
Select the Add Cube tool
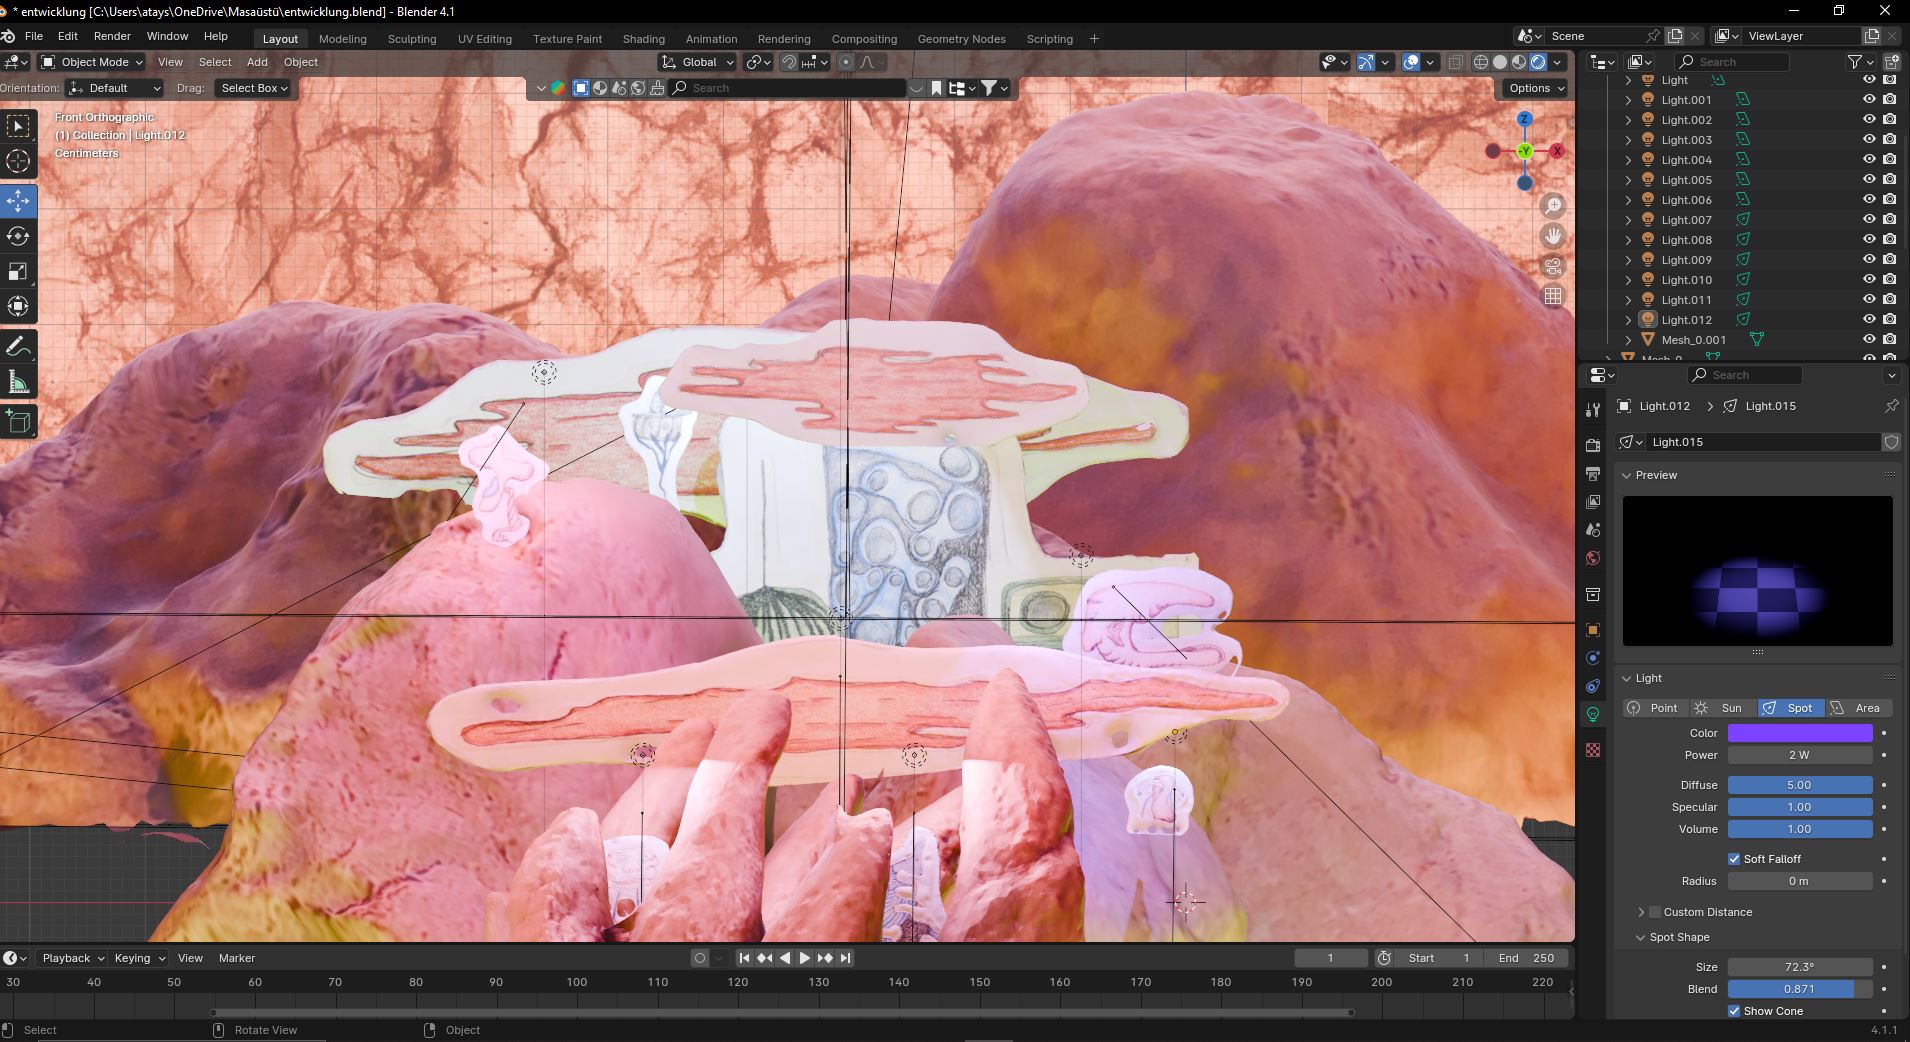pyautogui.click(x=18, y=422)
